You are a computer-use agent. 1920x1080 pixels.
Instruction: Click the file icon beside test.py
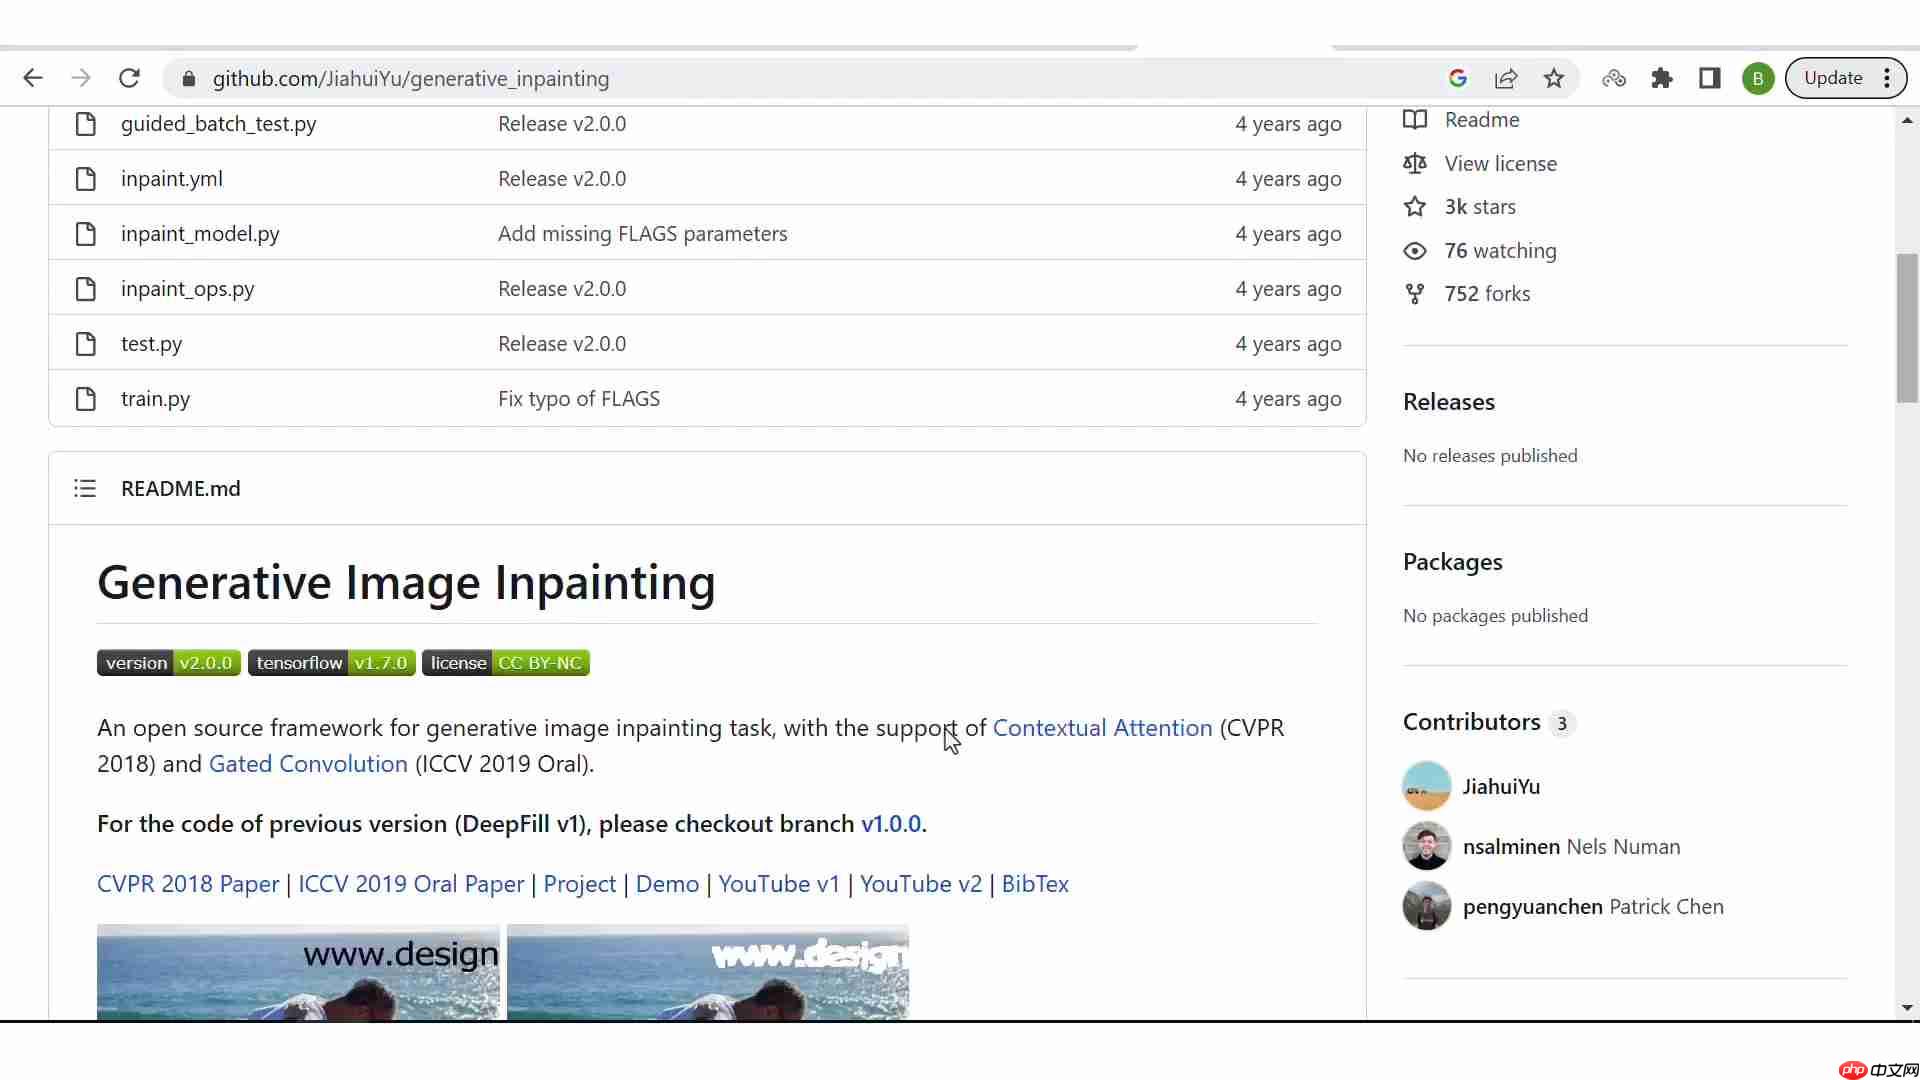click(86, 344)
